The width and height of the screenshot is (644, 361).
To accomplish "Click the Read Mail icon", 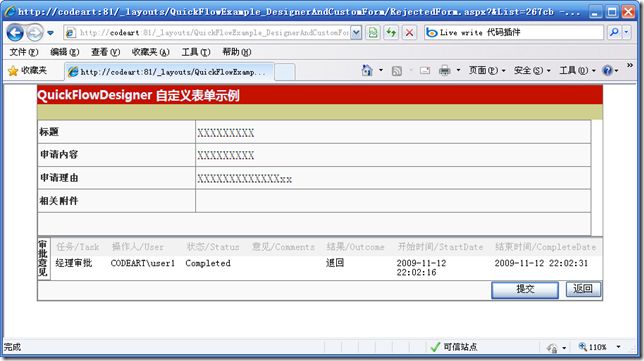I will pos(425,71).
